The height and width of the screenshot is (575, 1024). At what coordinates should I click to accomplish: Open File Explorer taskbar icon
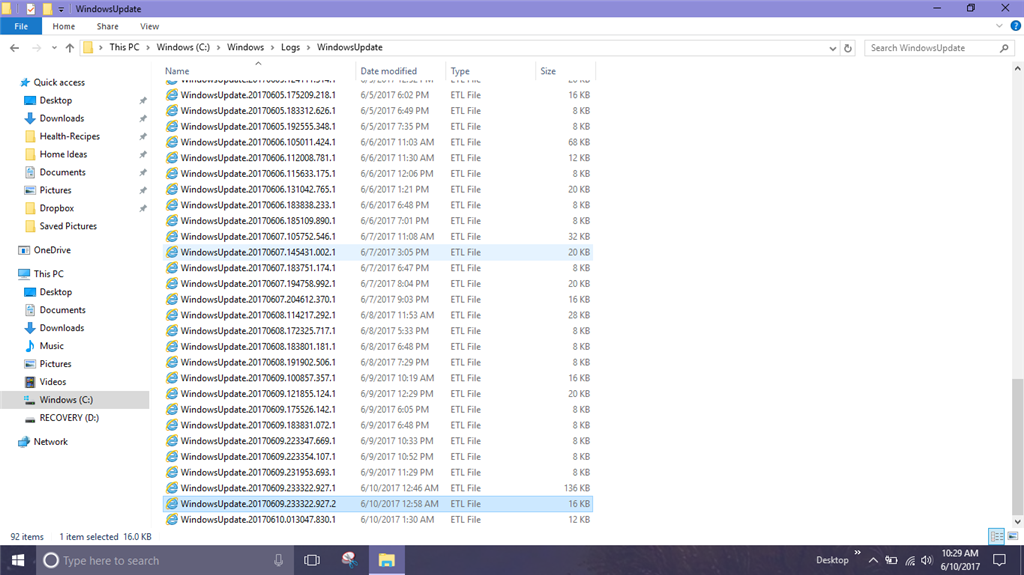pos(387,560)
